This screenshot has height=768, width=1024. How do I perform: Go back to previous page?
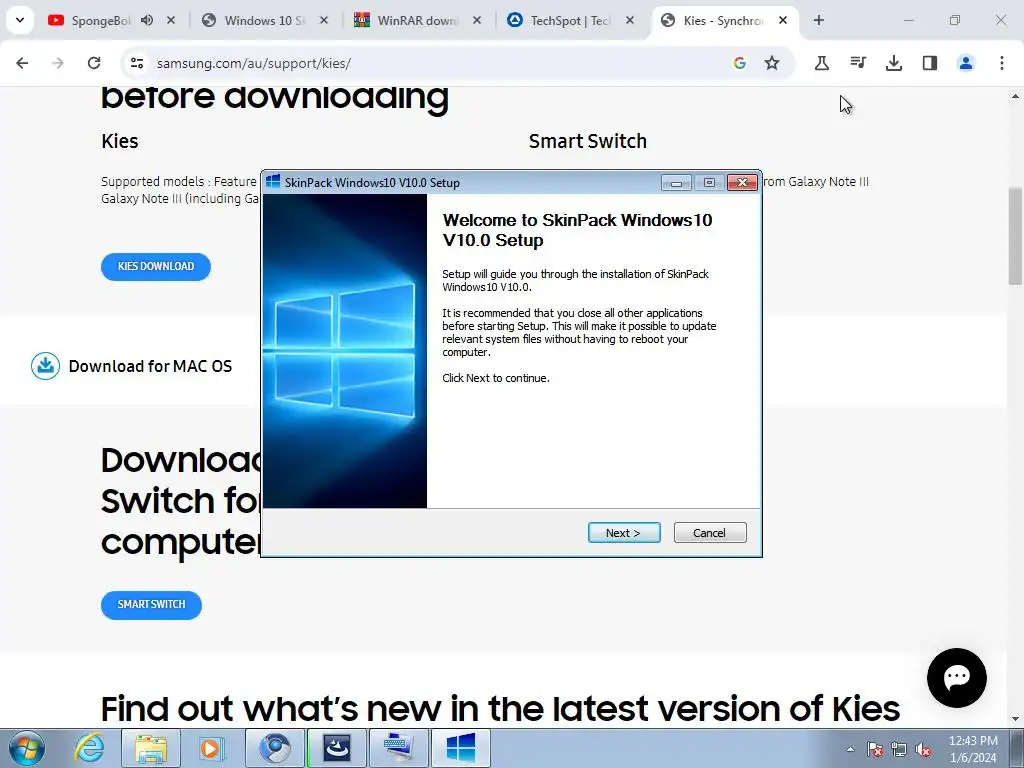[22, 63]
